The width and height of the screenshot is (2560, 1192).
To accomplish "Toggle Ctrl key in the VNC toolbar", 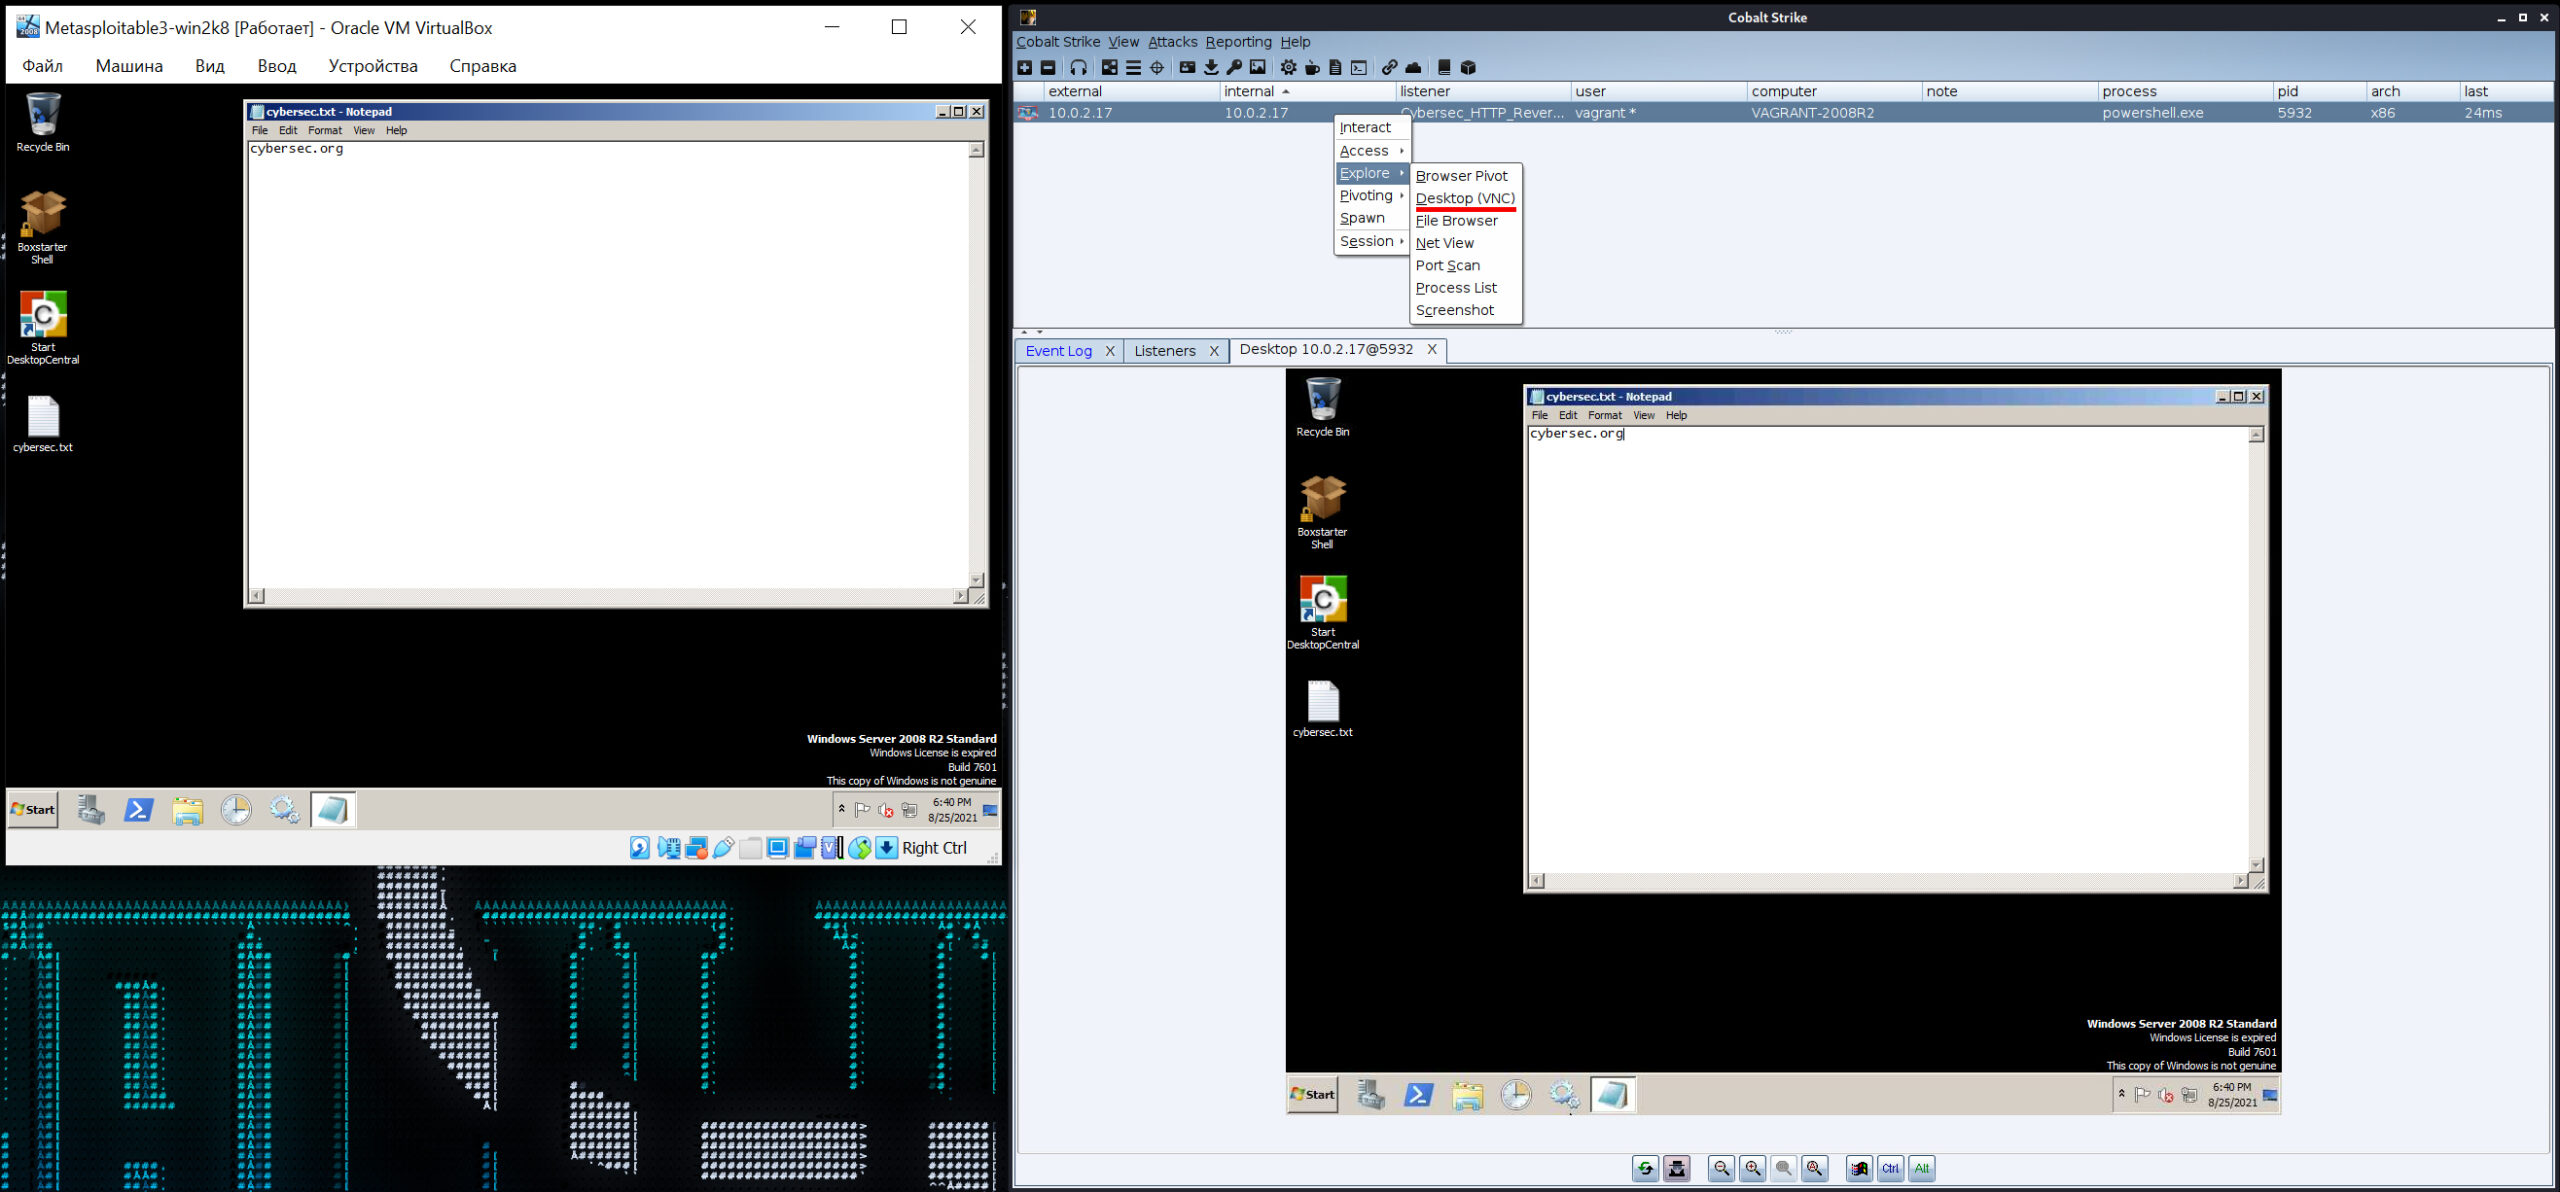I will pos(1890,1168).
